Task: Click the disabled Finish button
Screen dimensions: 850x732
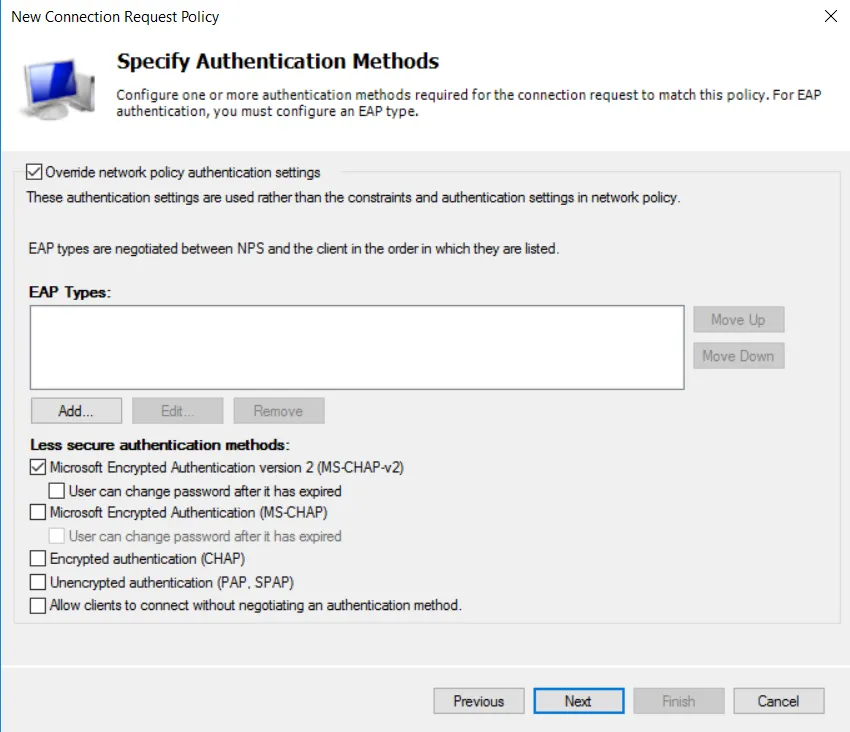Action: tap(678, 700)
